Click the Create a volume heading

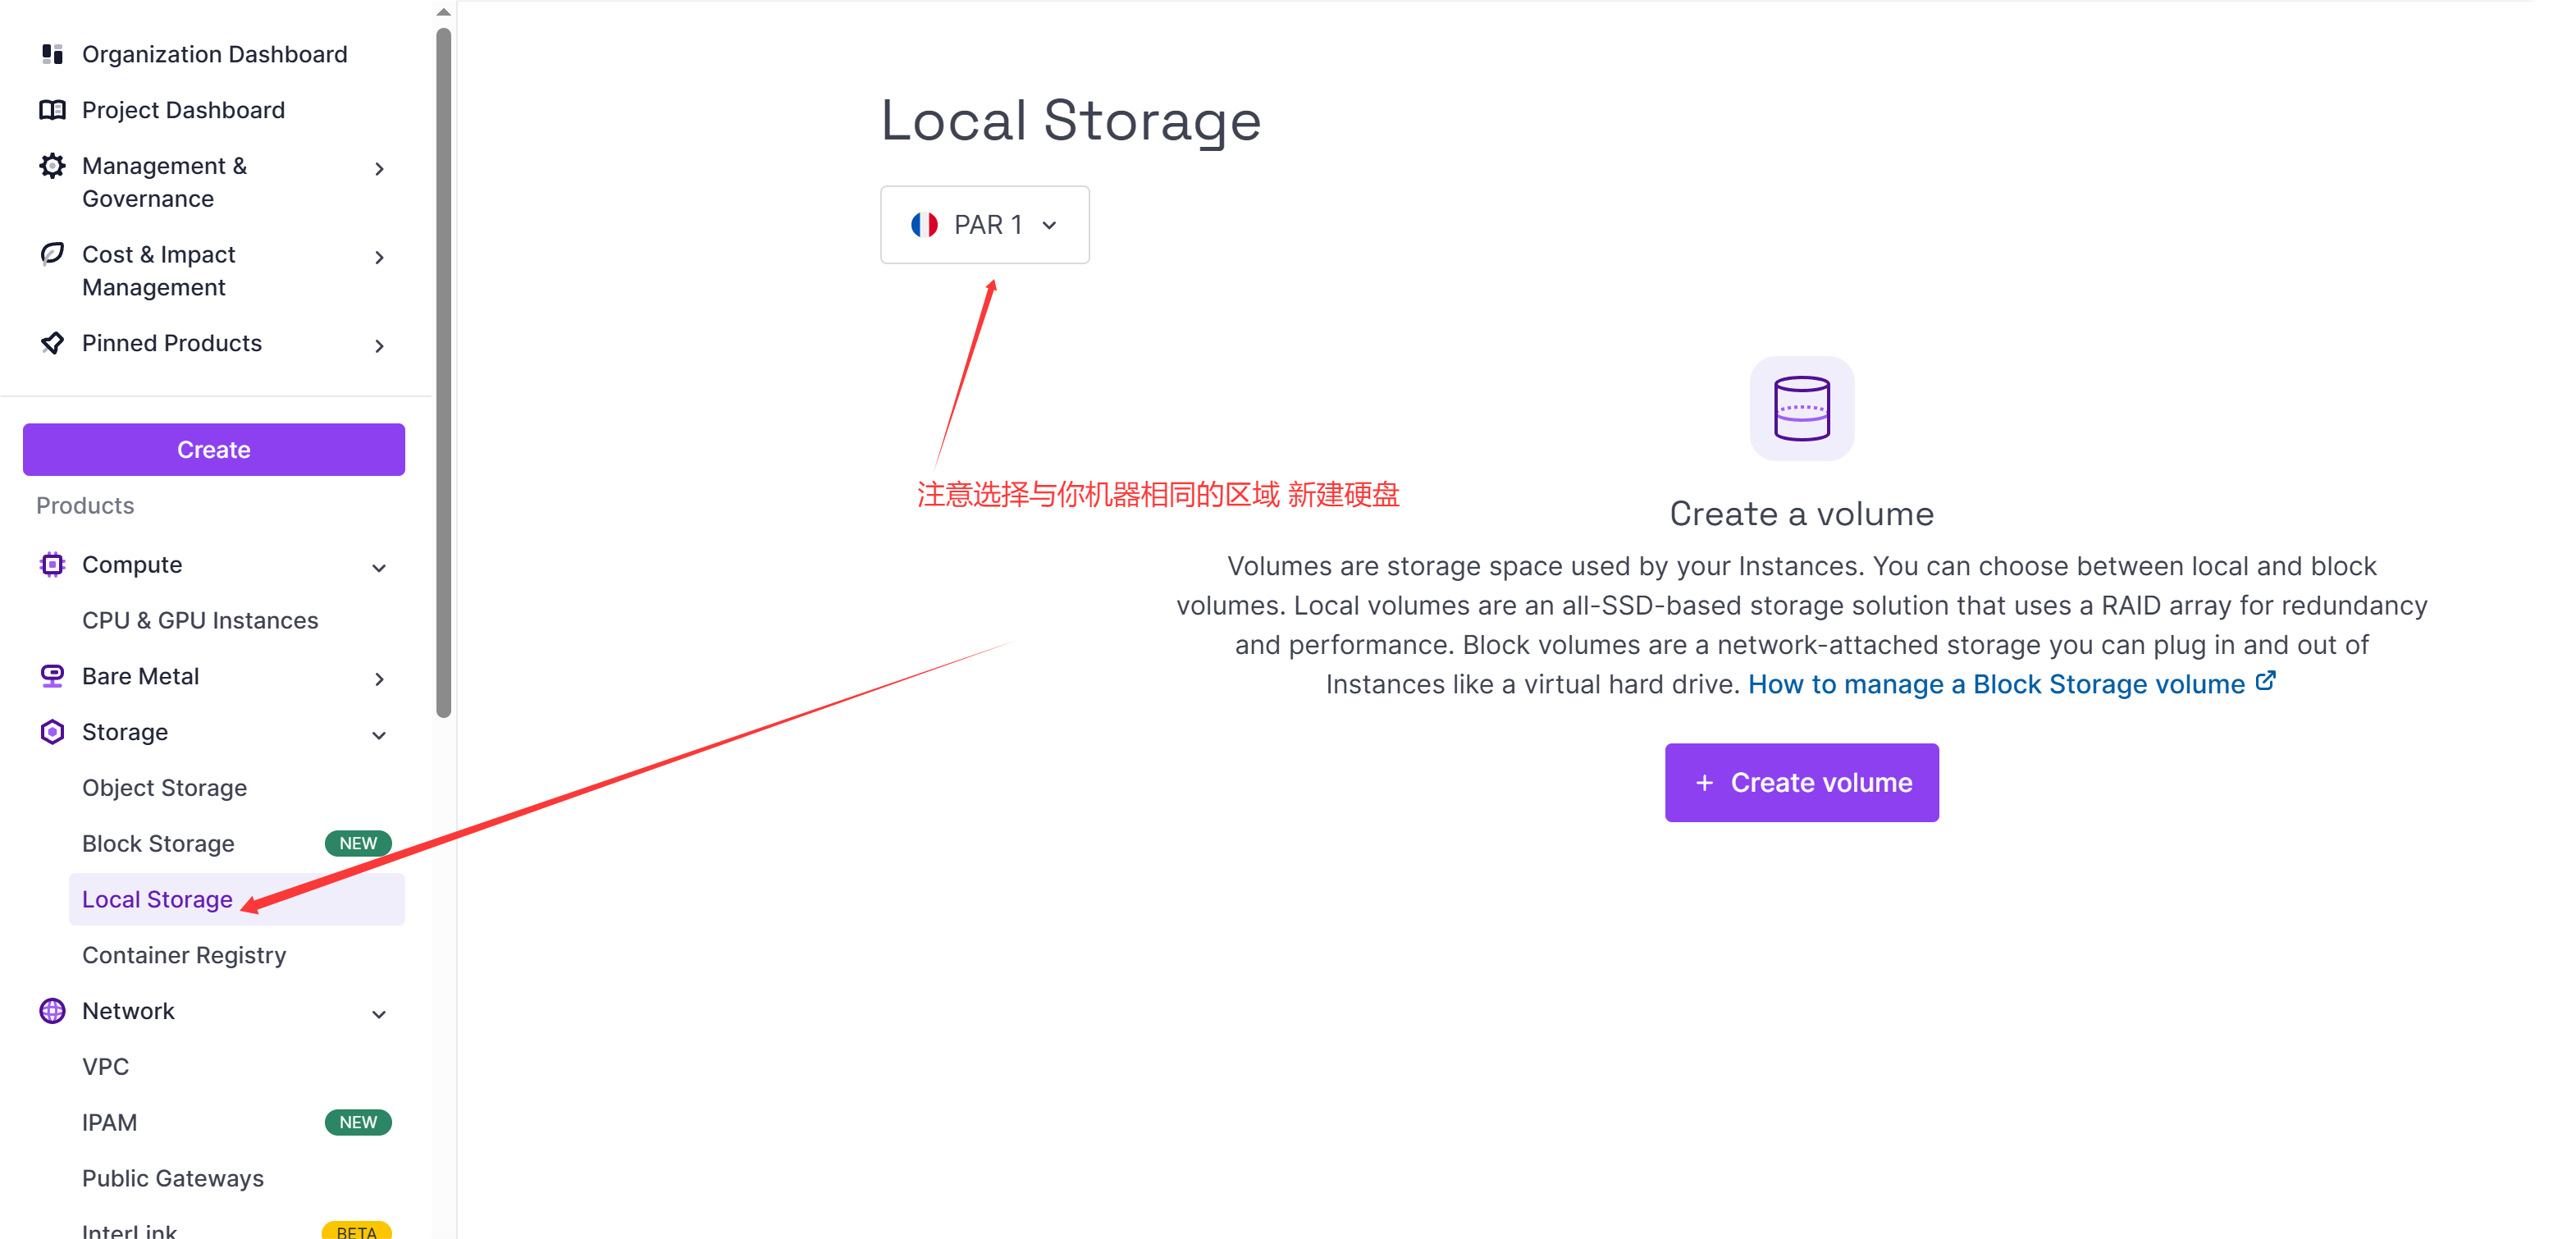(1801, 513)
